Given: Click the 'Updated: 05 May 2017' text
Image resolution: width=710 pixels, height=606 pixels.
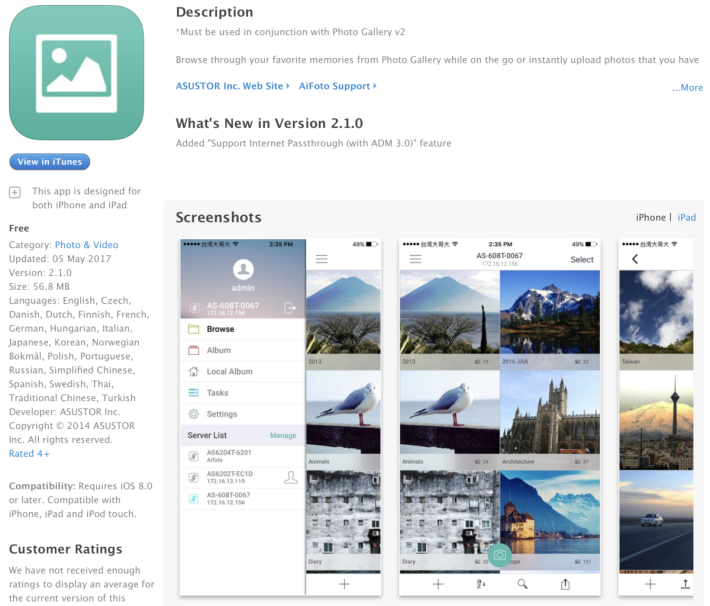Looking at the screenshot, I should (x=60, y=259).
